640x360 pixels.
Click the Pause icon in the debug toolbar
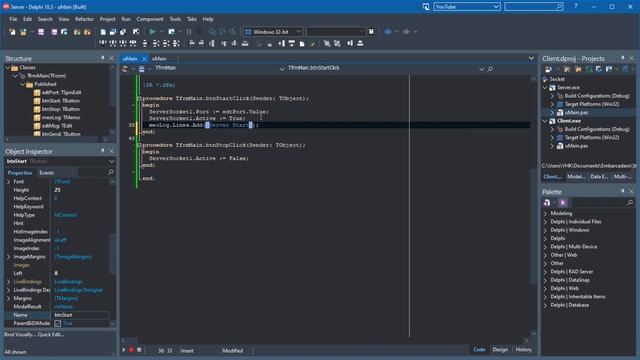189,31
